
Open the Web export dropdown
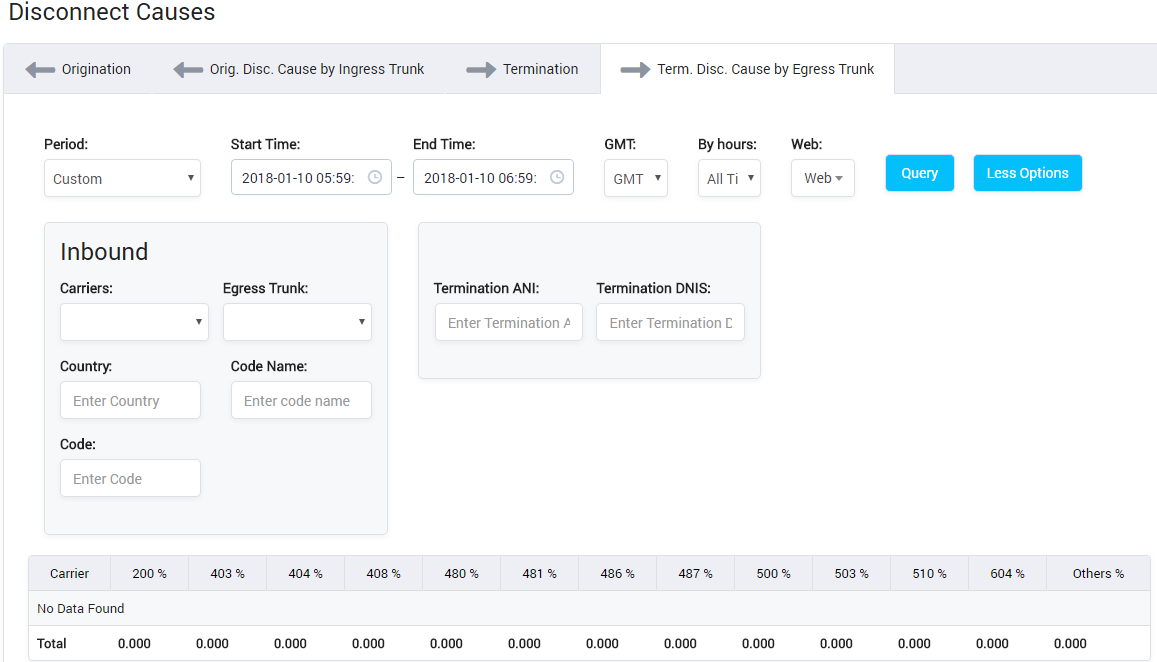[822, 178]
